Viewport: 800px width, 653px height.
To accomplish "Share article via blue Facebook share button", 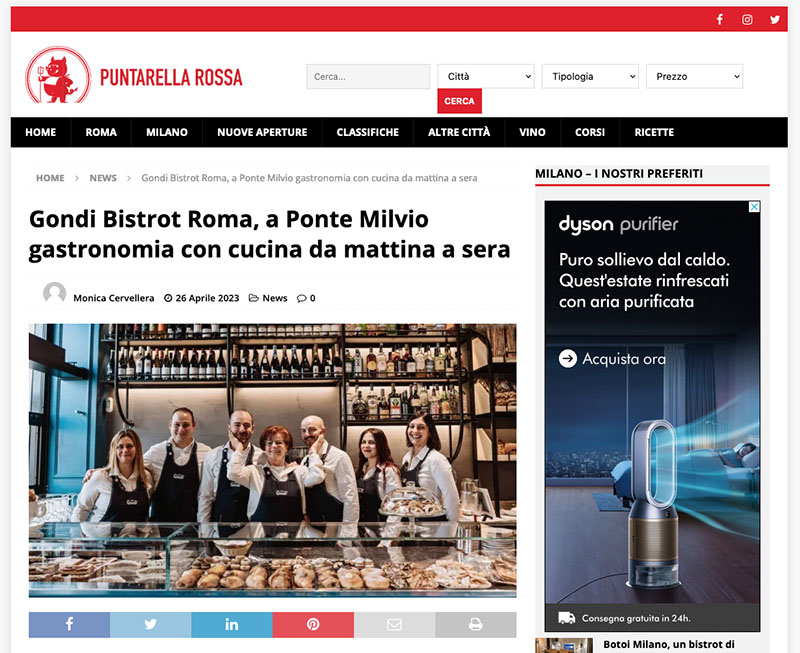I will click(69, 624).
